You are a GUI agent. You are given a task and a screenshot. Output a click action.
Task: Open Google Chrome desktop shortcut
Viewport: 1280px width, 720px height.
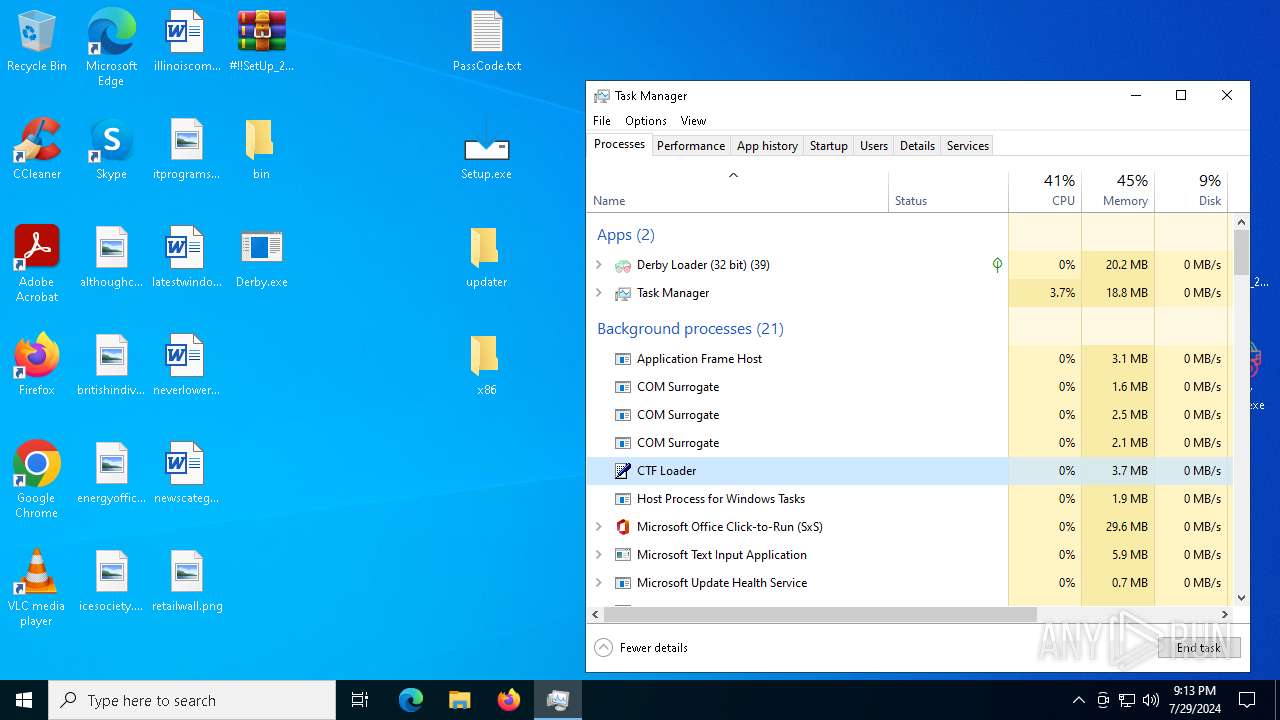click(x=37, y=480)
